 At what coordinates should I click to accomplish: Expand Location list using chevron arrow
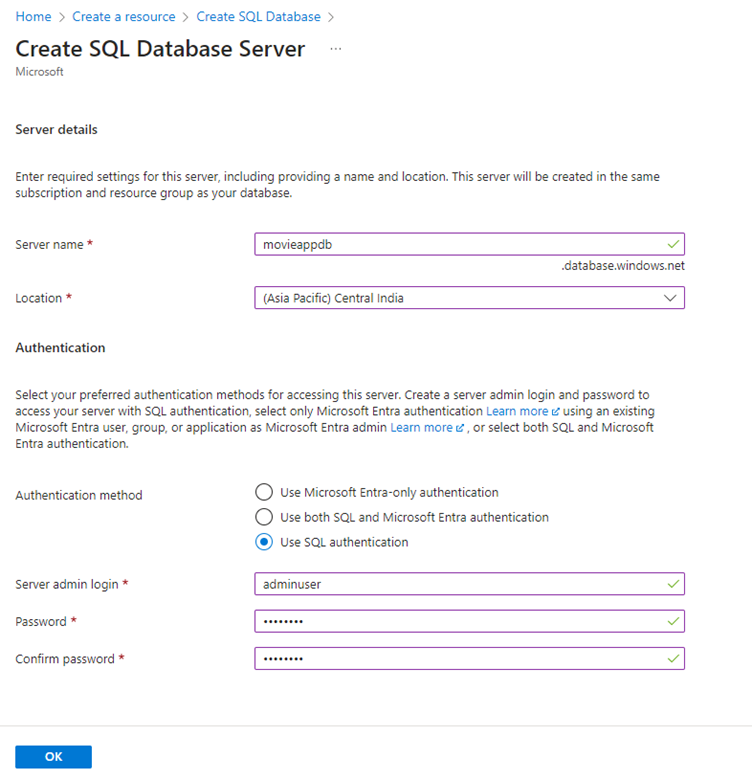[671, 298]
